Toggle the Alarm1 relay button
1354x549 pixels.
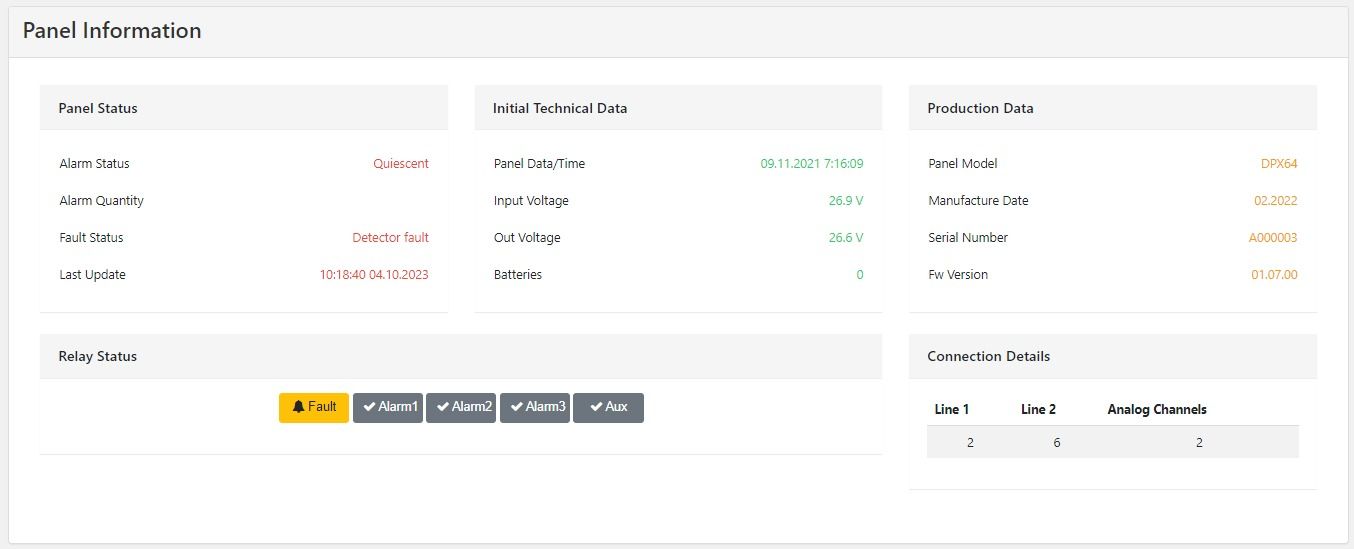(388, 408)
